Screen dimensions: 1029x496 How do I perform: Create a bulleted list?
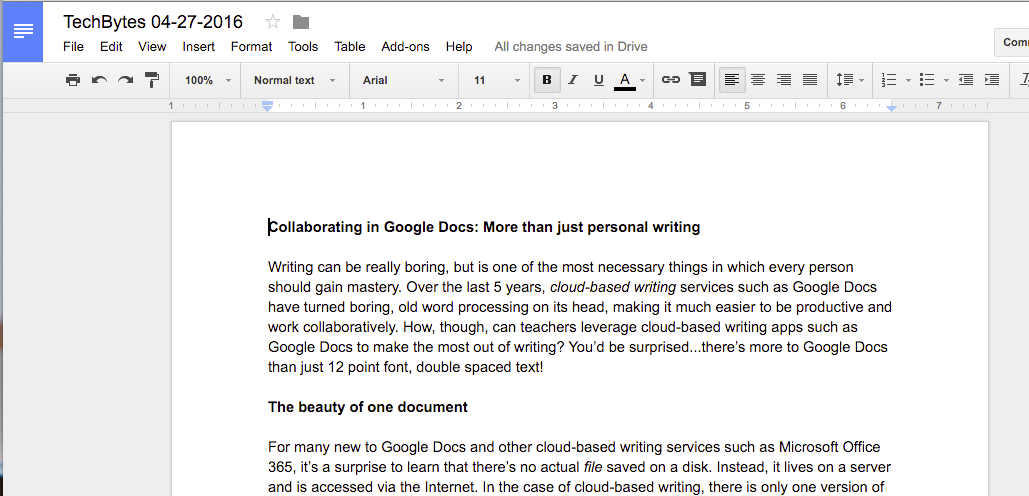927,80
